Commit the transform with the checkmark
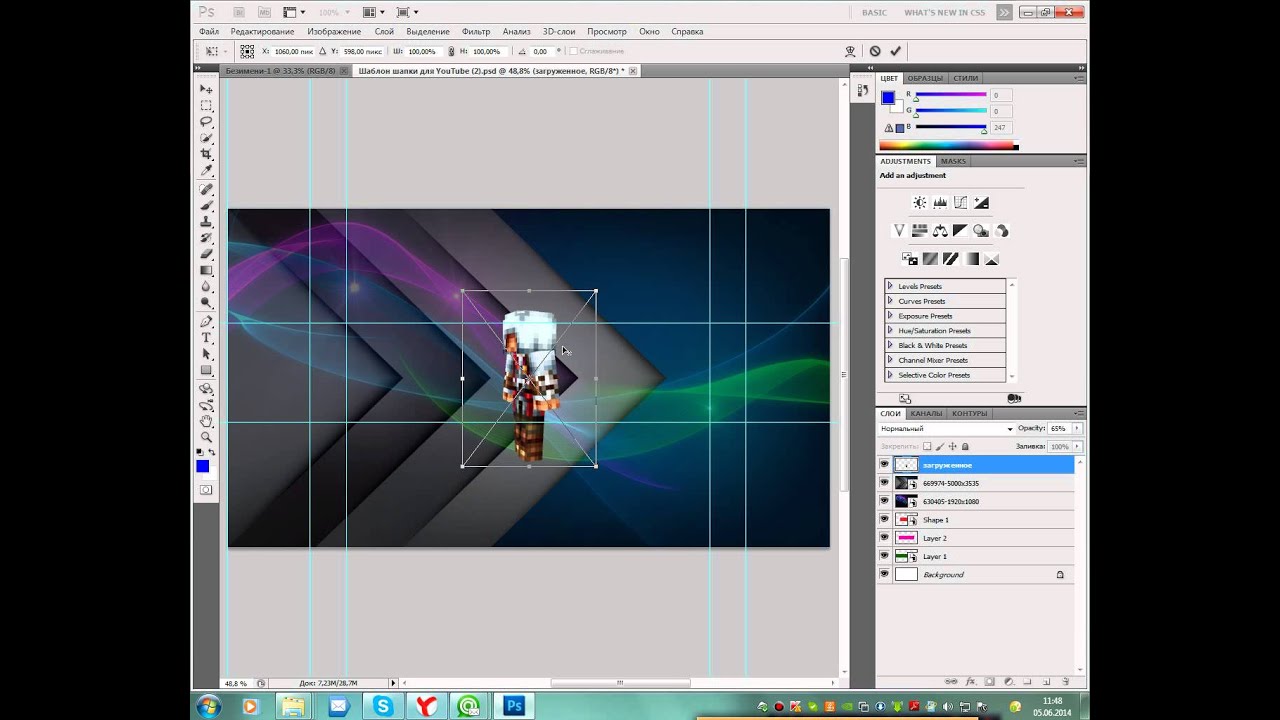 [895, 51]
